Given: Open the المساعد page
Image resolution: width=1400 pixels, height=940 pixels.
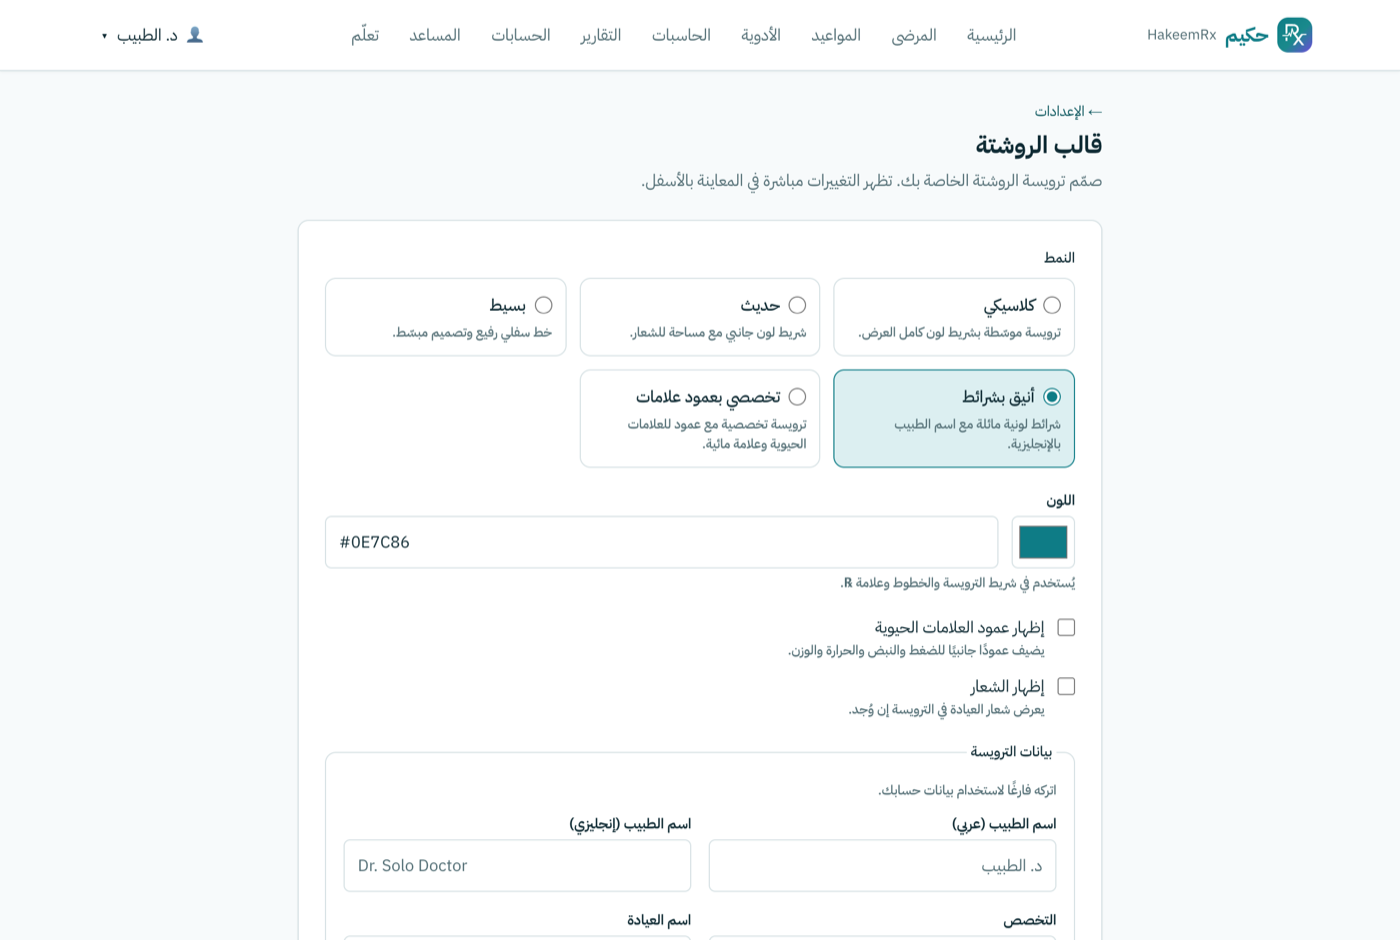Looking at the screenshot, I should click(x=435, y=35).
